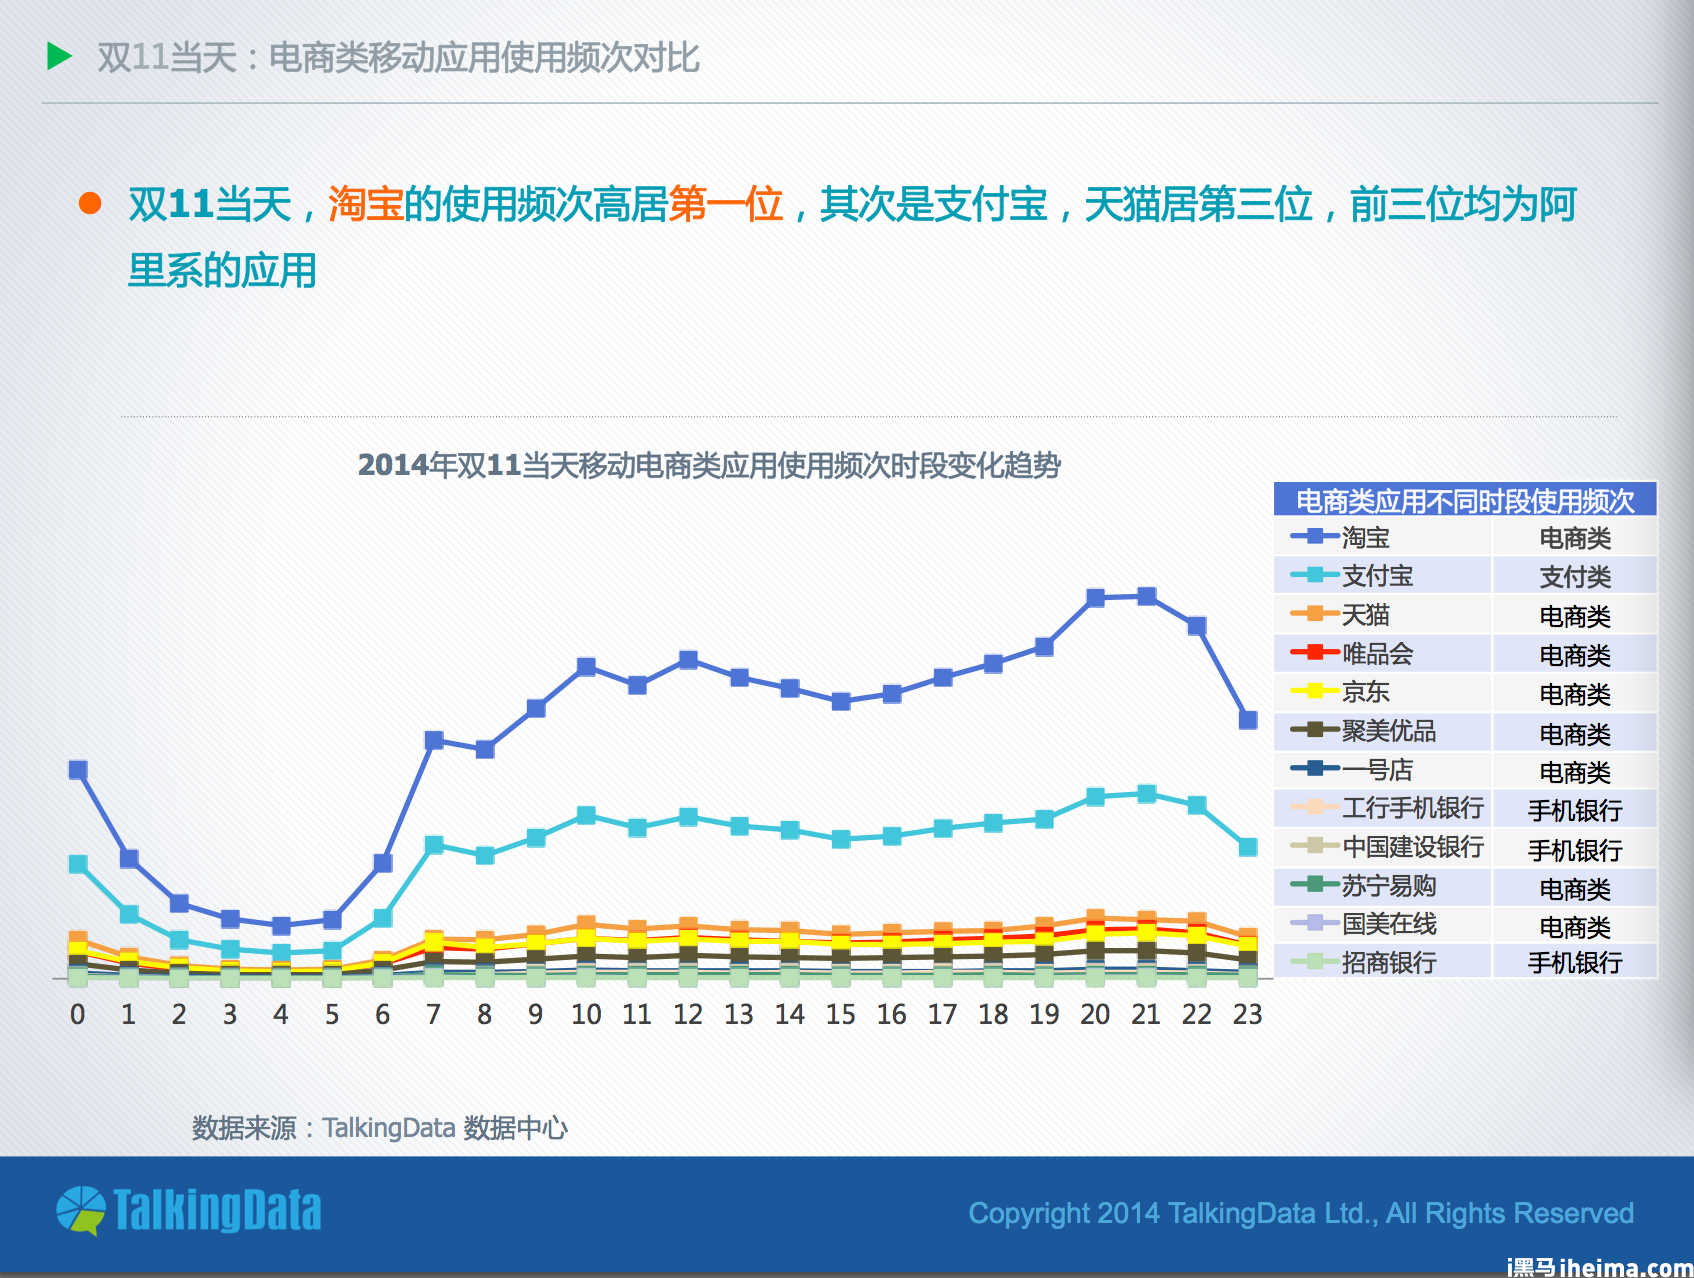Viewport: 1694px width, 1278px height.
Task: Click the 支付宝 data point at hour 0
Action: 78,864
